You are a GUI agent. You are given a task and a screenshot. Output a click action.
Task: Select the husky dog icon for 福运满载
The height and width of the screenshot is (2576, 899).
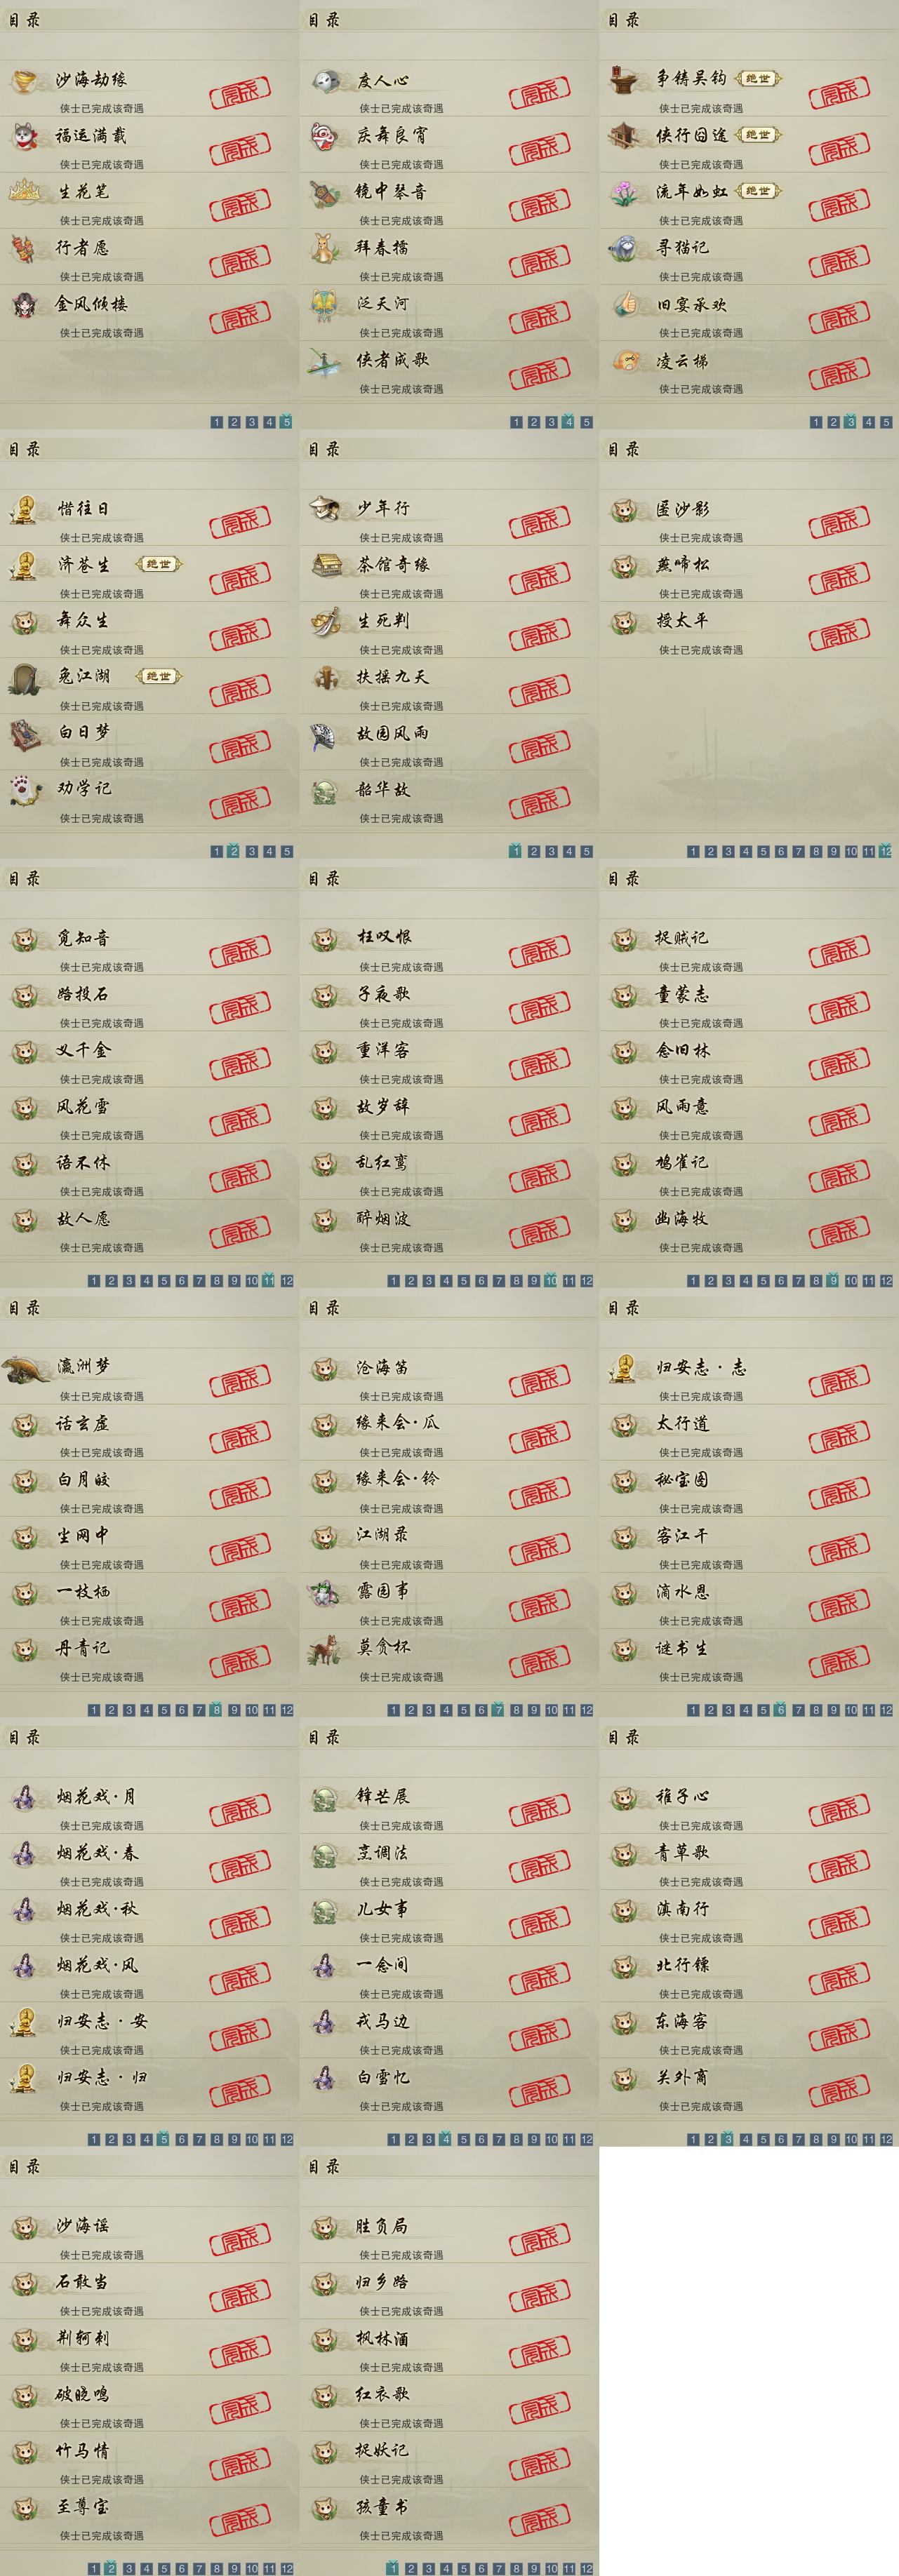[24, 136]
